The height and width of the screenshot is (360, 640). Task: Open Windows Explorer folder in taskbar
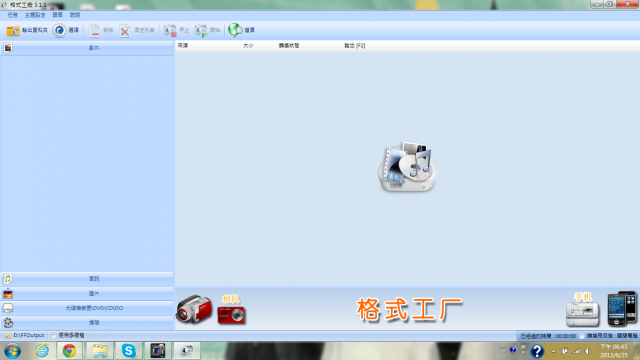tap(99, 351)
